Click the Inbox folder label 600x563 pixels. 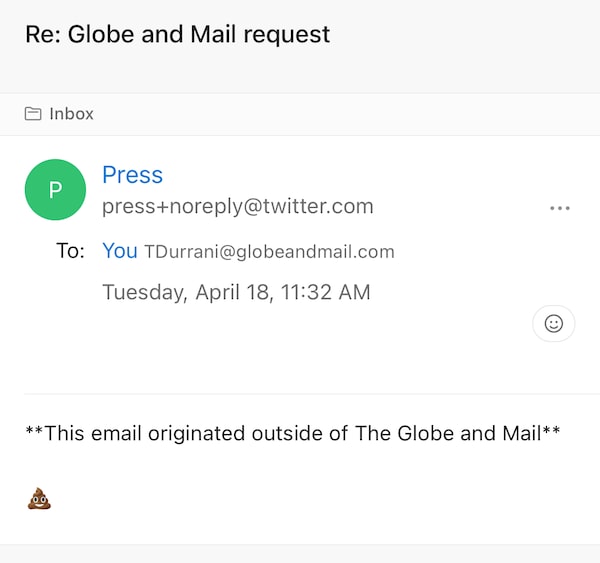[71, 114]
